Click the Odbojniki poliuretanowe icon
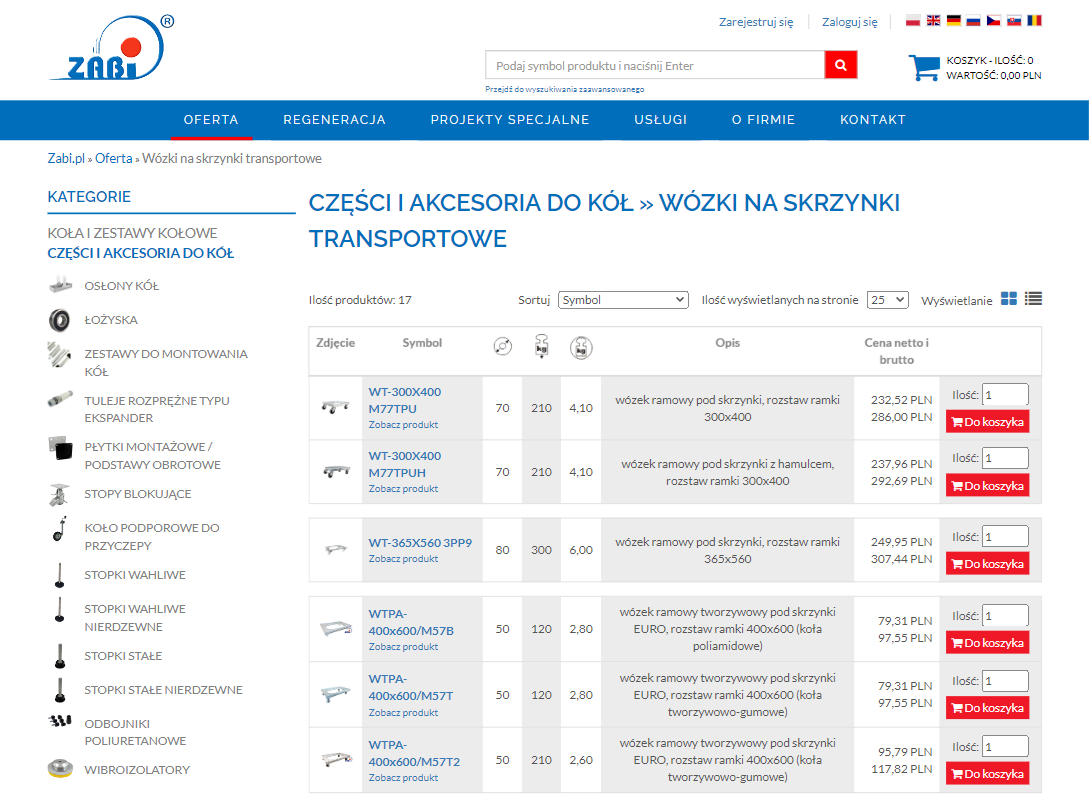 [60, 720]
